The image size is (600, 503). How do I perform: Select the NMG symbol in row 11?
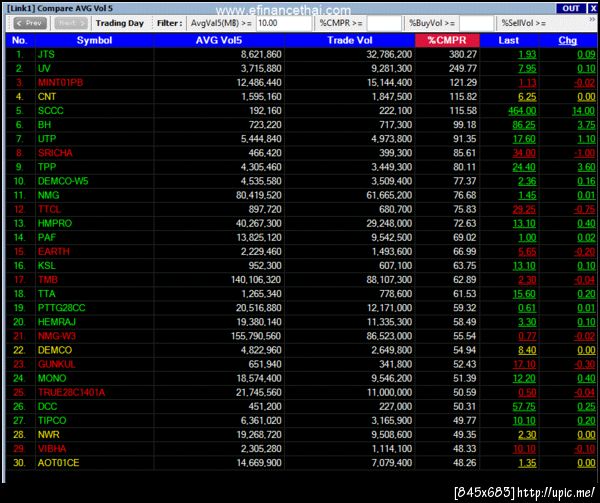click(48, 195)
